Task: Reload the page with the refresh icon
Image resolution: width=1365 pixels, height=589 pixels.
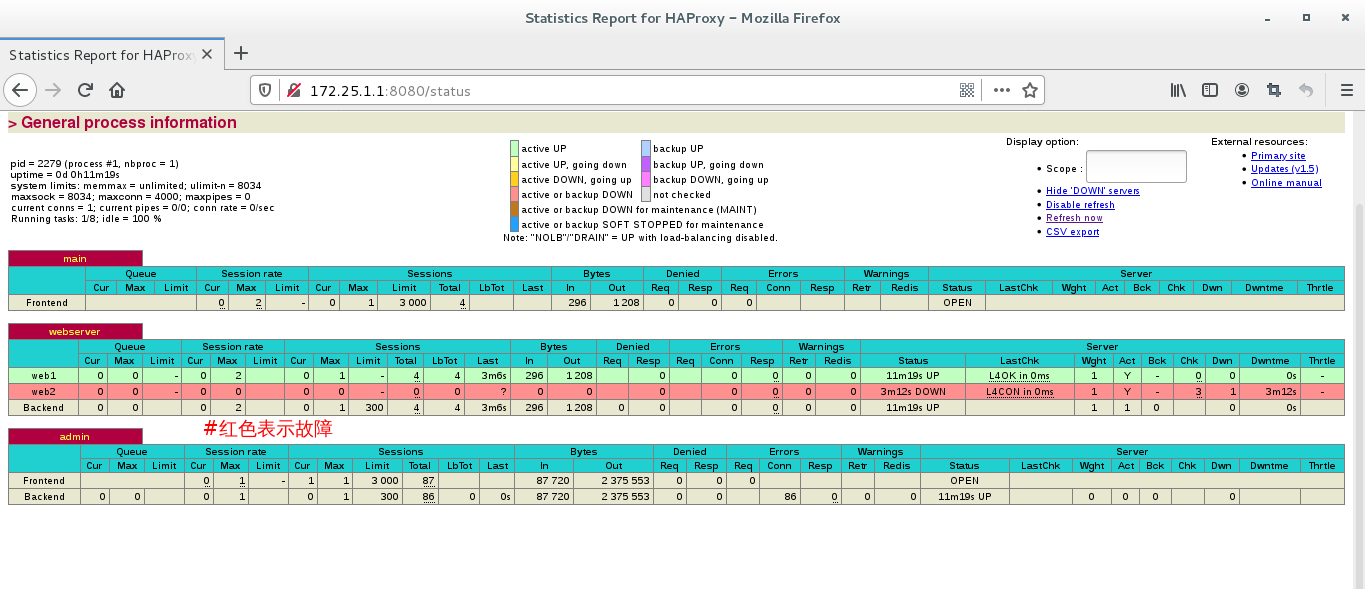Action: (x=85, y=90)
